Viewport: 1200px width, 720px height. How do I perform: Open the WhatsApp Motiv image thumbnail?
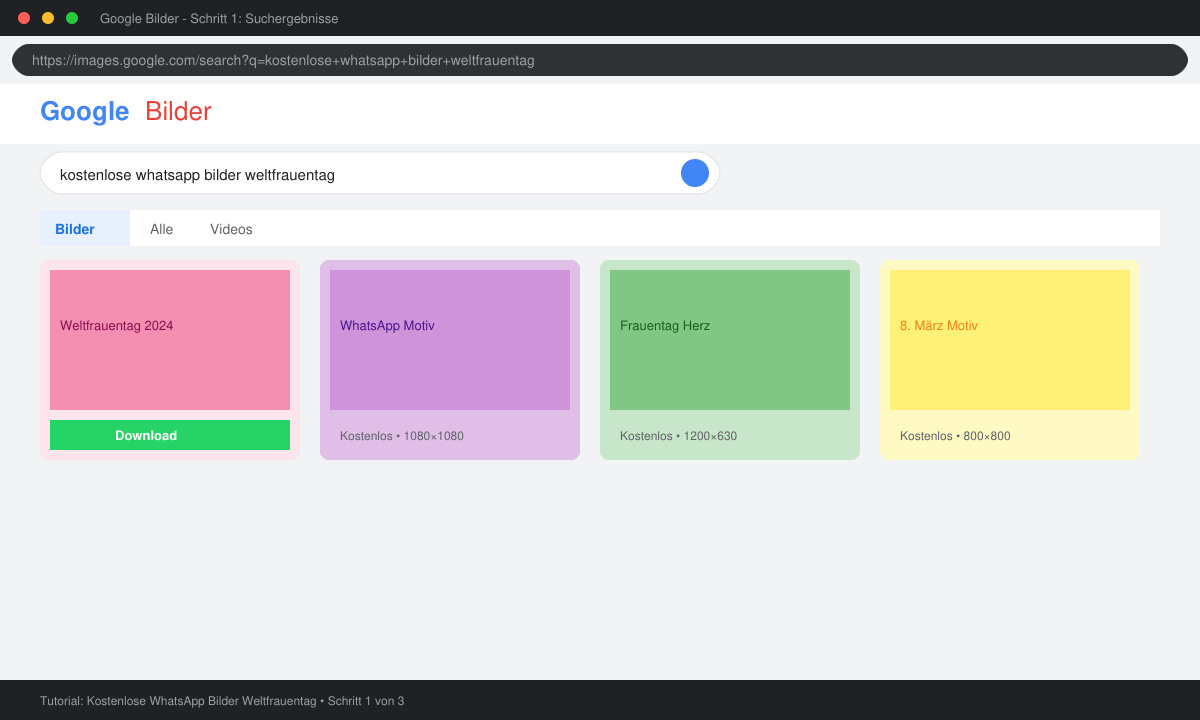pos(450,340)
